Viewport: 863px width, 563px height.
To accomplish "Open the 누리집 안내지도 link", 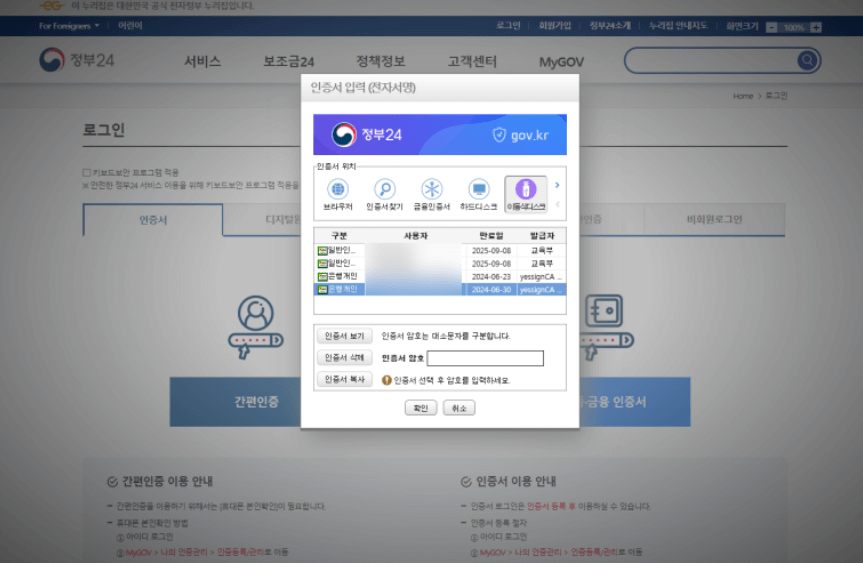I will tap(678, 25).
